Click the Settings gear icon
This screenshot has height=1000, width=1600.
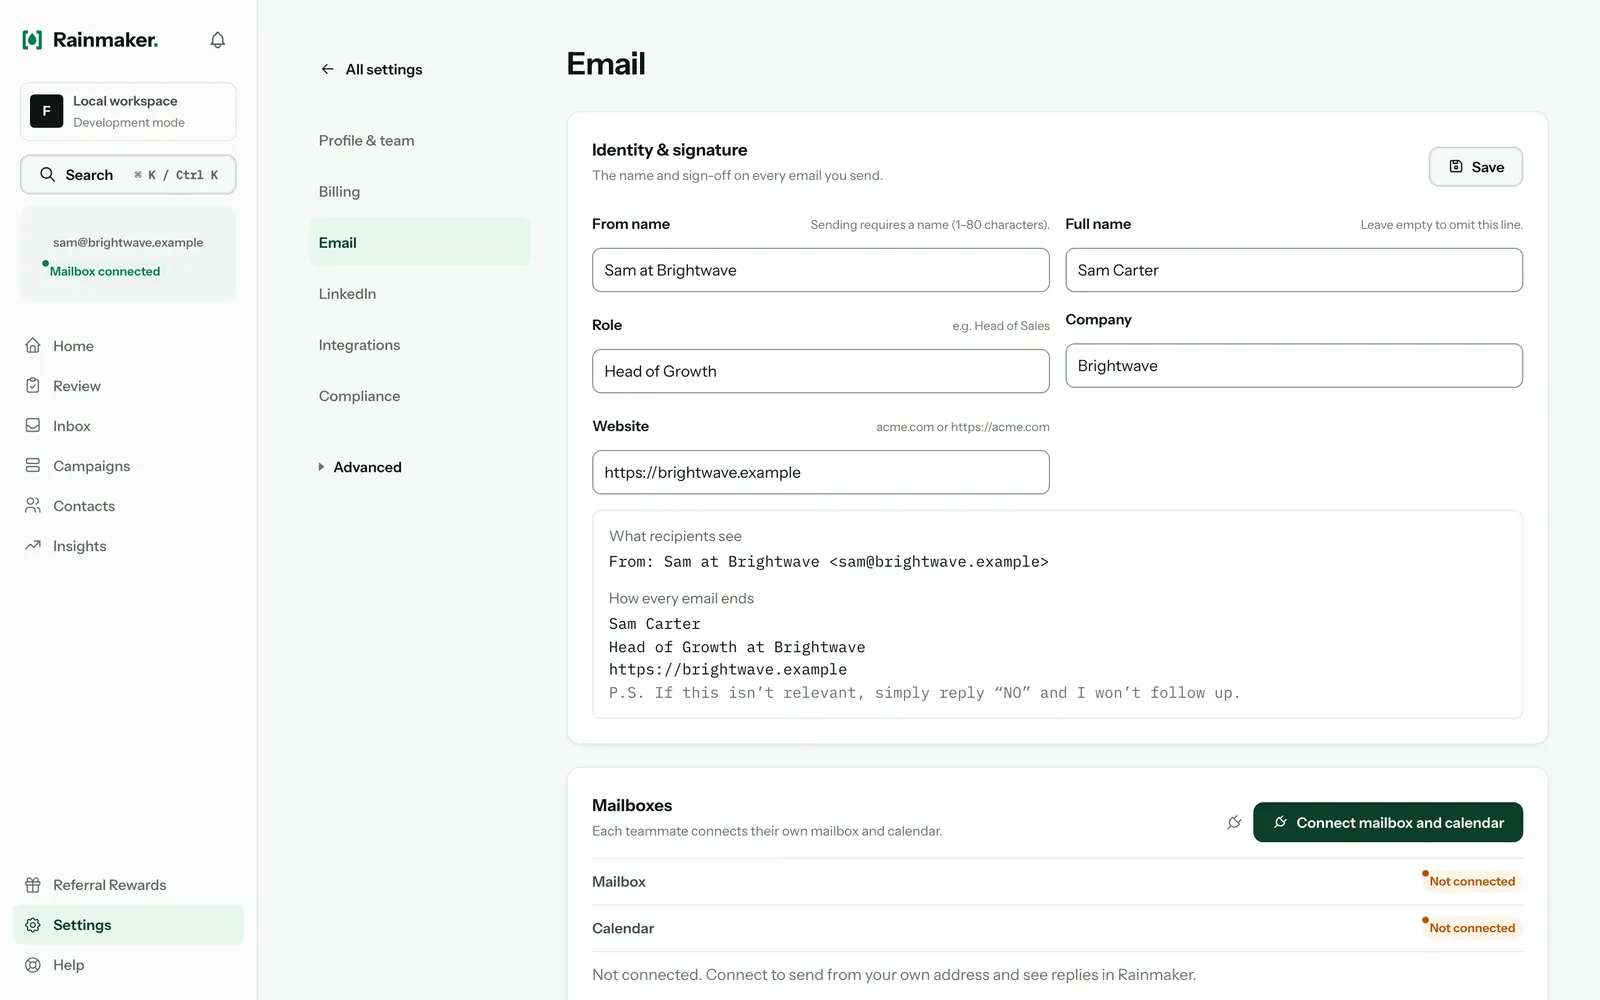pyautogui.click(x=33, y=925)
